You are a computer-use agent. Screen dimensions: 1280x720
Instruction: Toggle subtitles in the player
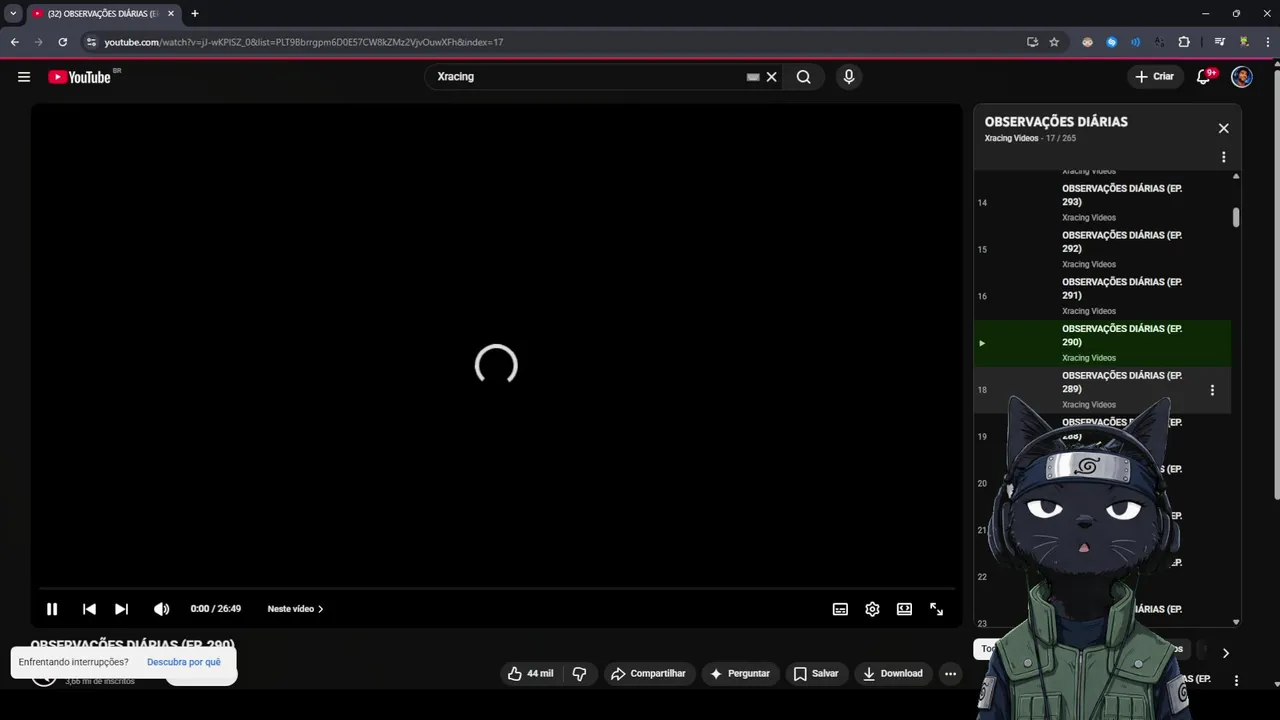pos(840,609)
